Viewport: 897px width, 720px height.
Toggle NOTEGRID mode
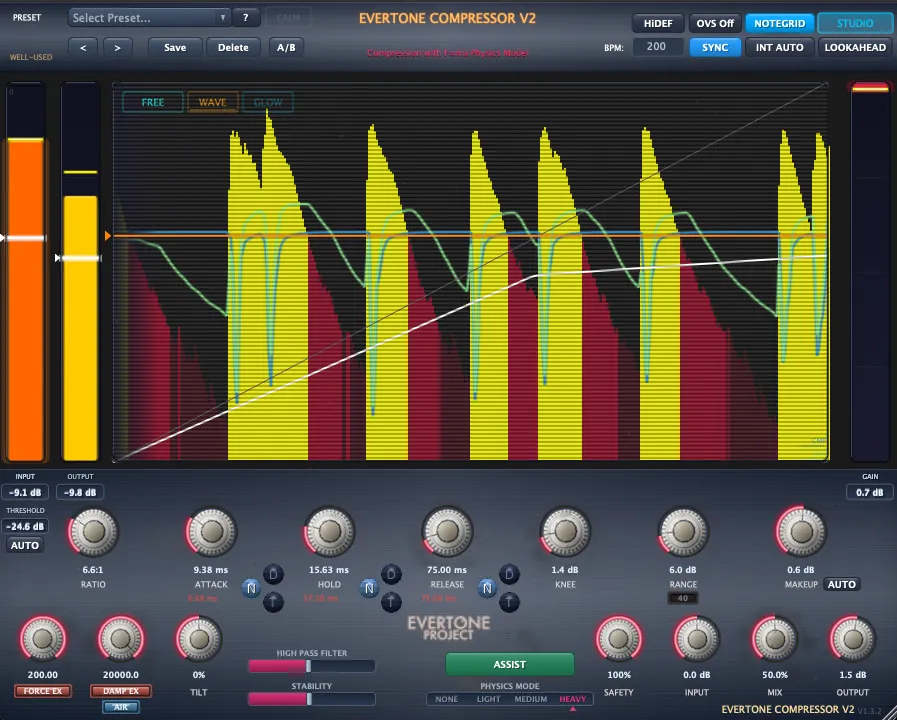779,23
